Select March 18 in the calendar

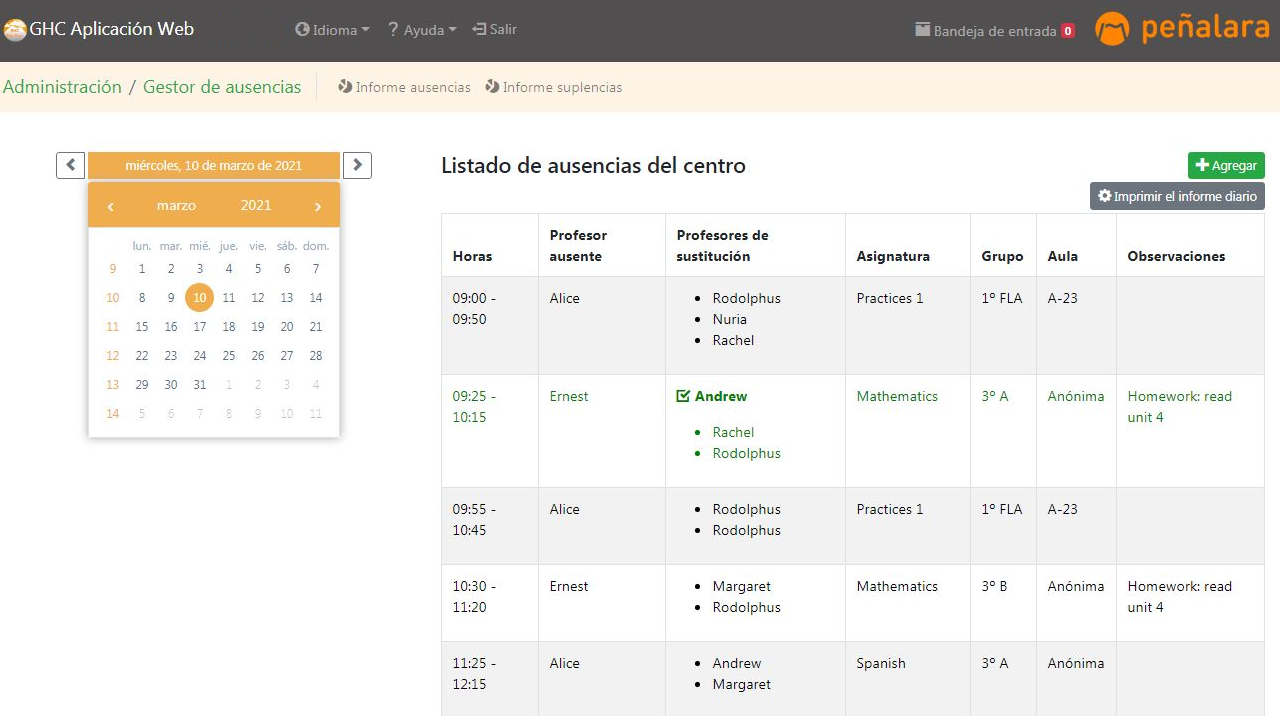pos(229,327)
